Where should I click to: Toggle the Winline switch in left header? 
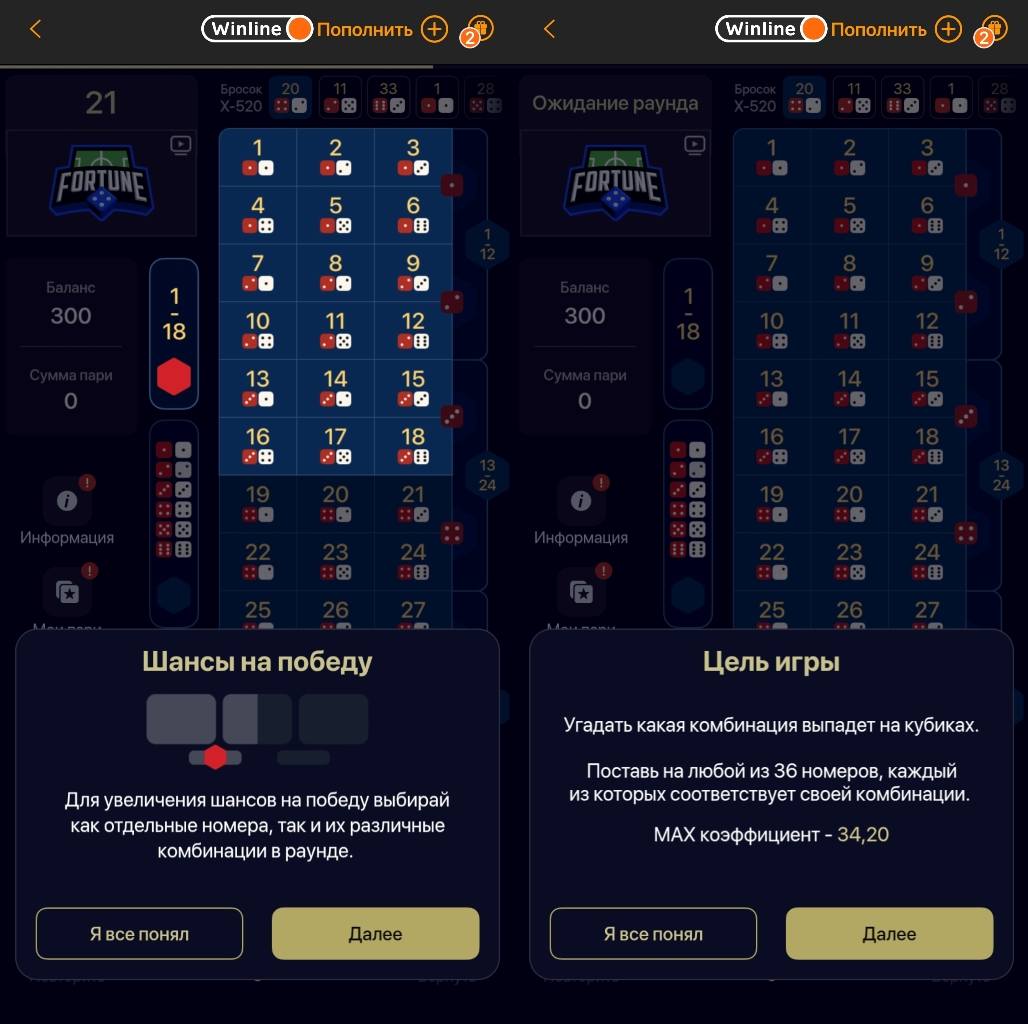click(x=256, y=29)
